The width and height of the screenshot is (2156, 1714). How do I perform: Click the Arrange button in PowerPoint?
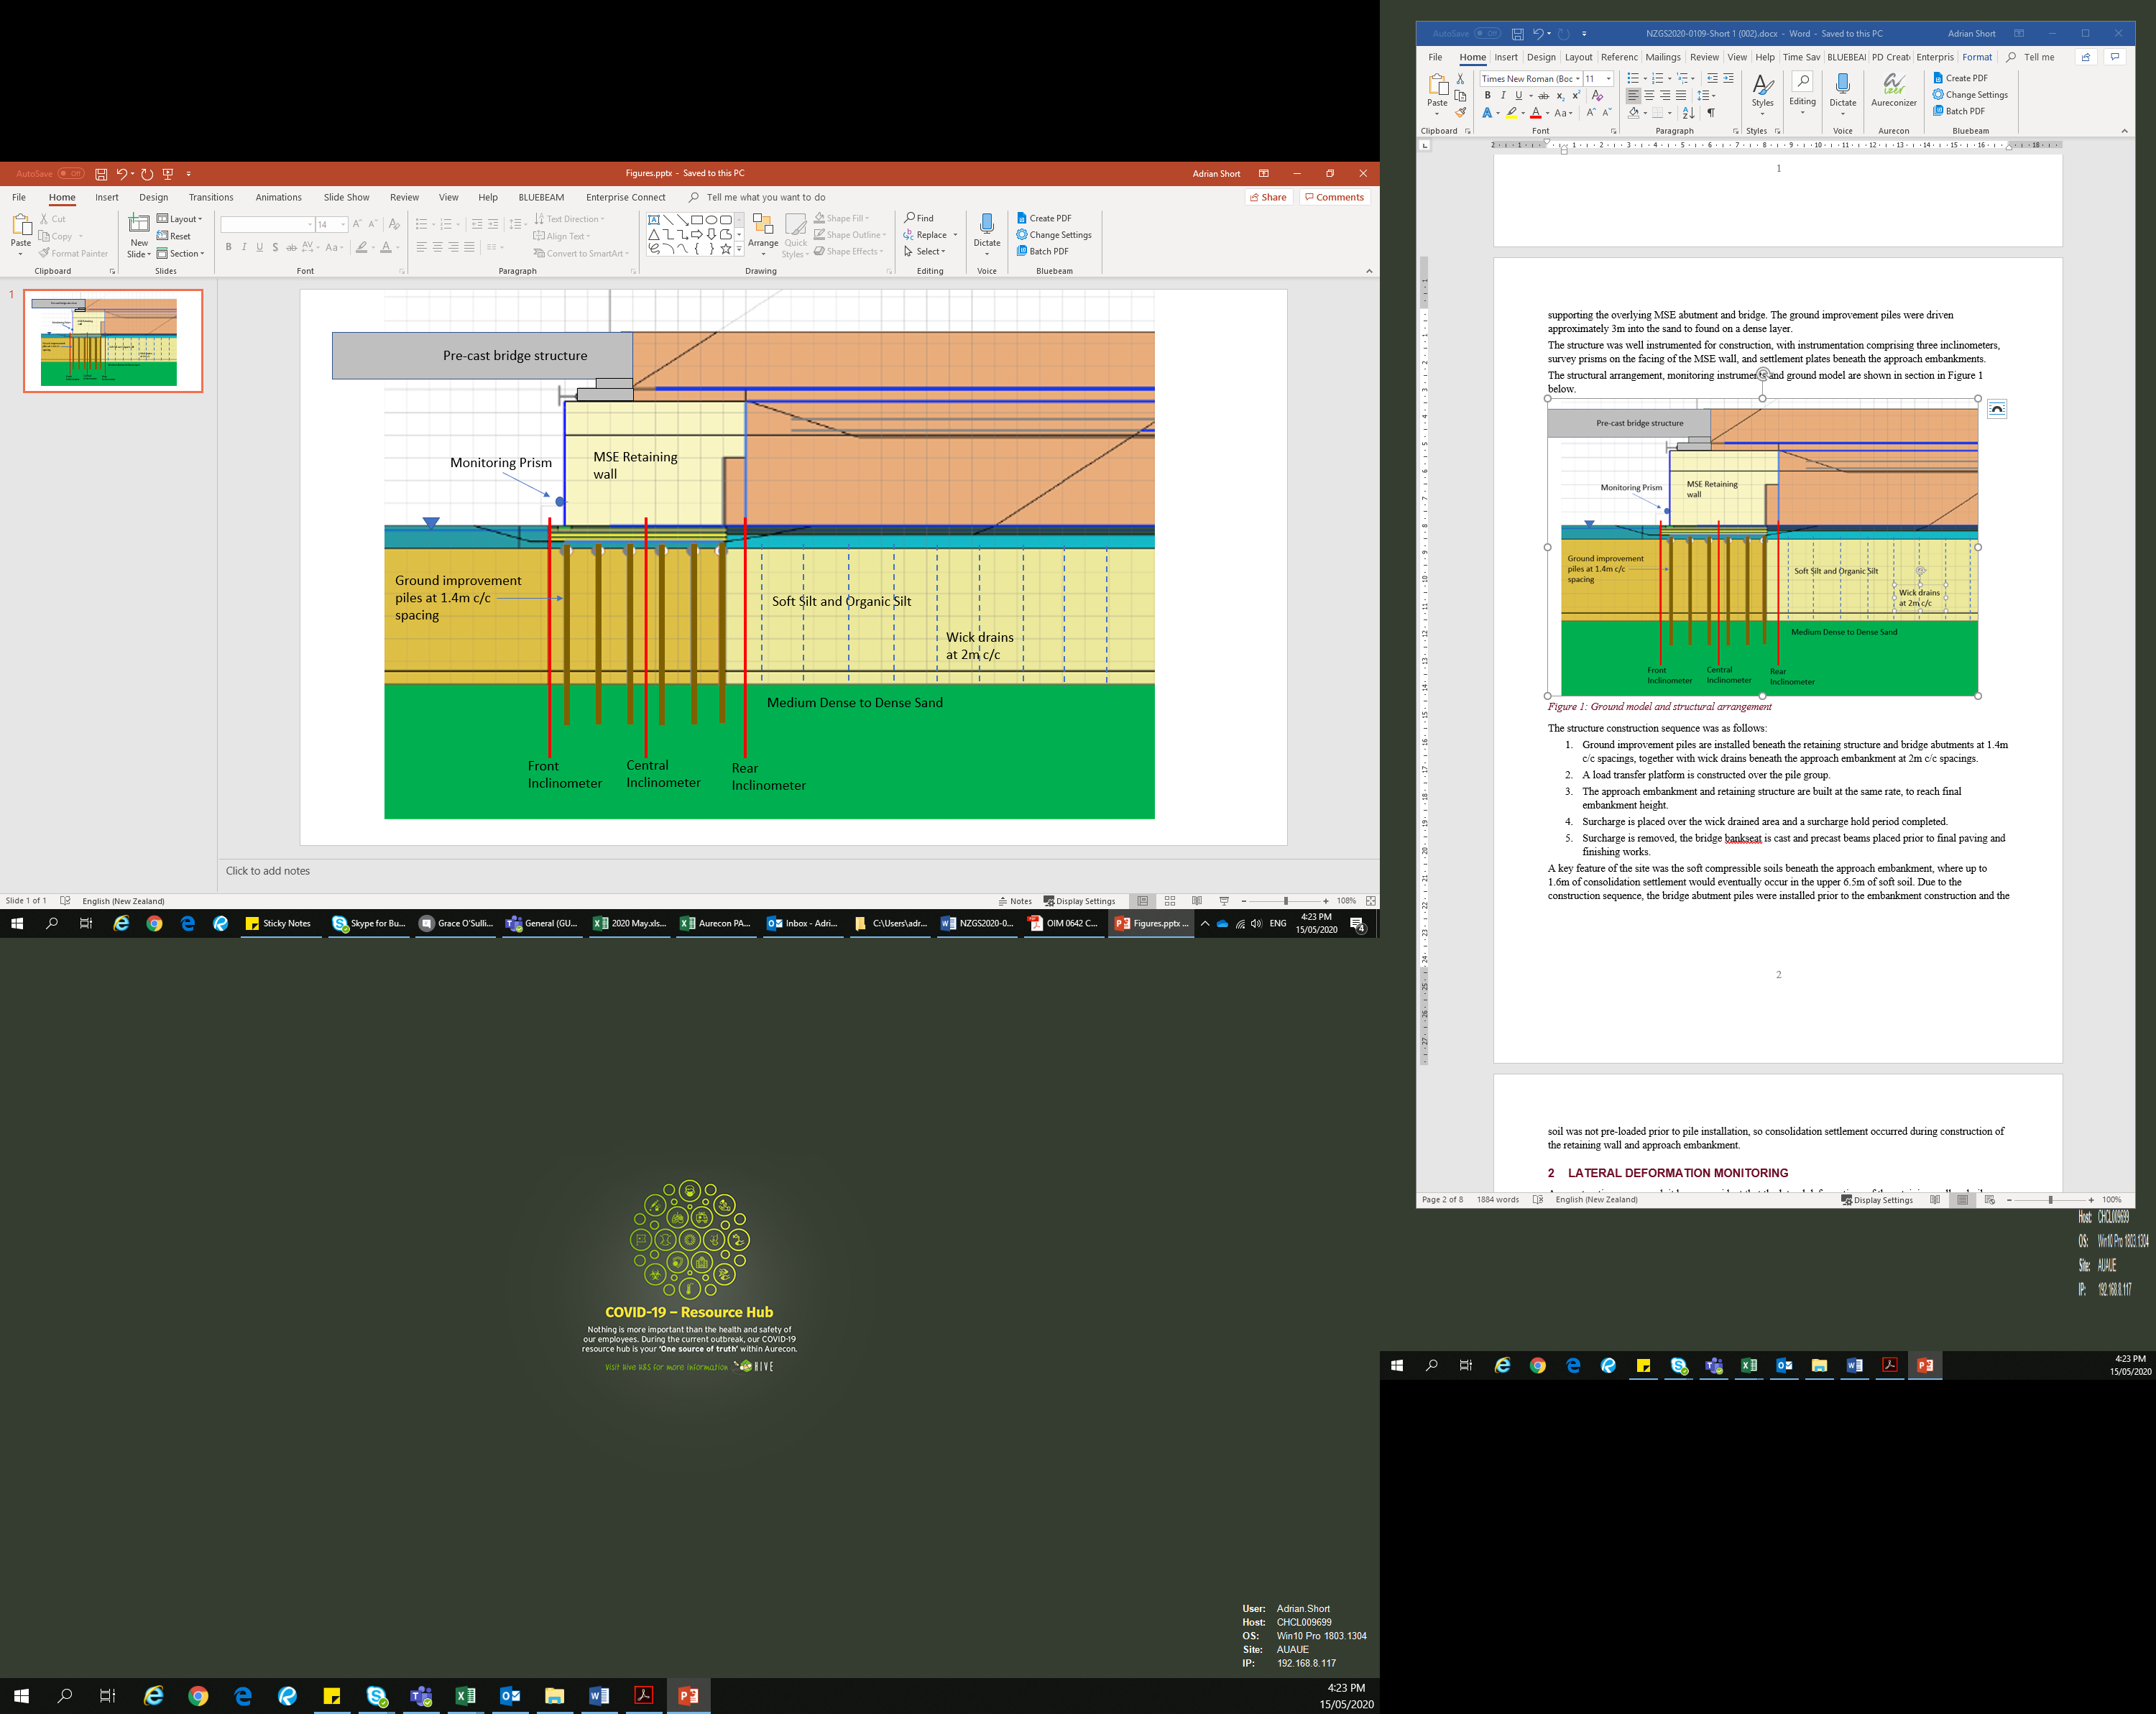pyautogui.click(x=762, y=230)
